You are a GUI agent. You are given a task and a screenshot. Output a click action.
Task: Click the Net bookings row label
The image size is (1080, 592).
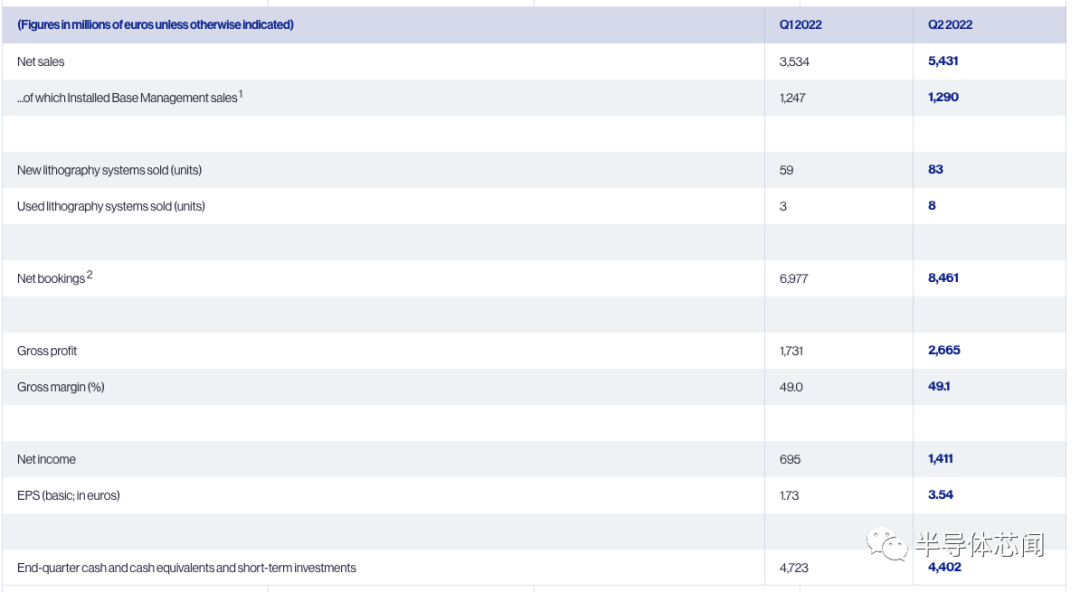coord(51,279)
